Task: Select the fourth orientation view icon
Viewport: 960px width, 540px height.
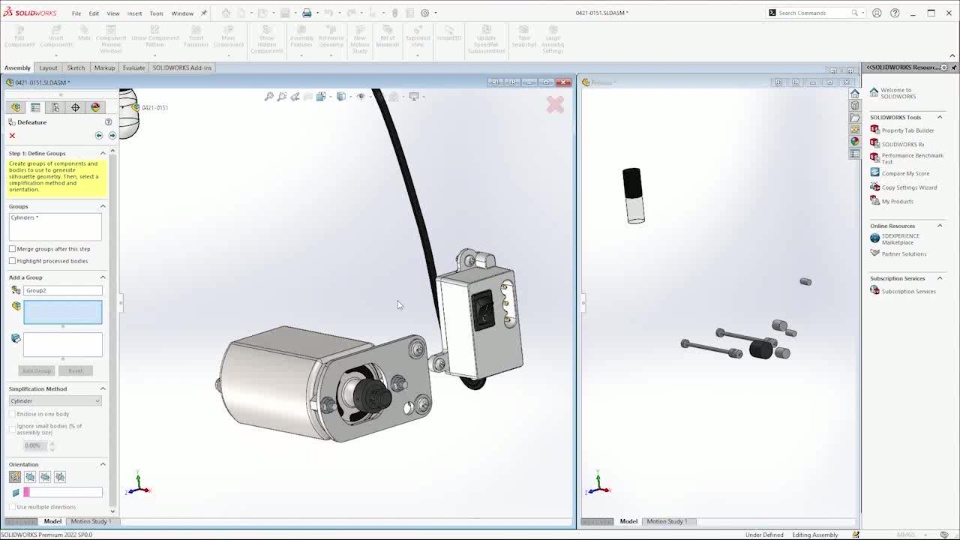Action: [60, 477]
